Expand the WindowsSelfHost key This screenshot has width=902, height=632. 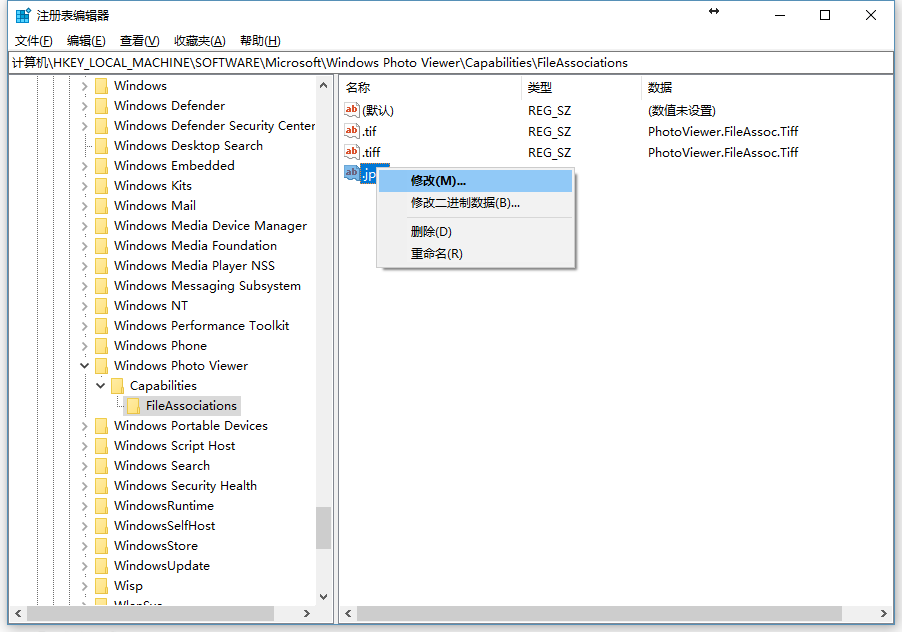pyautogui.click(x=85, y=526)
